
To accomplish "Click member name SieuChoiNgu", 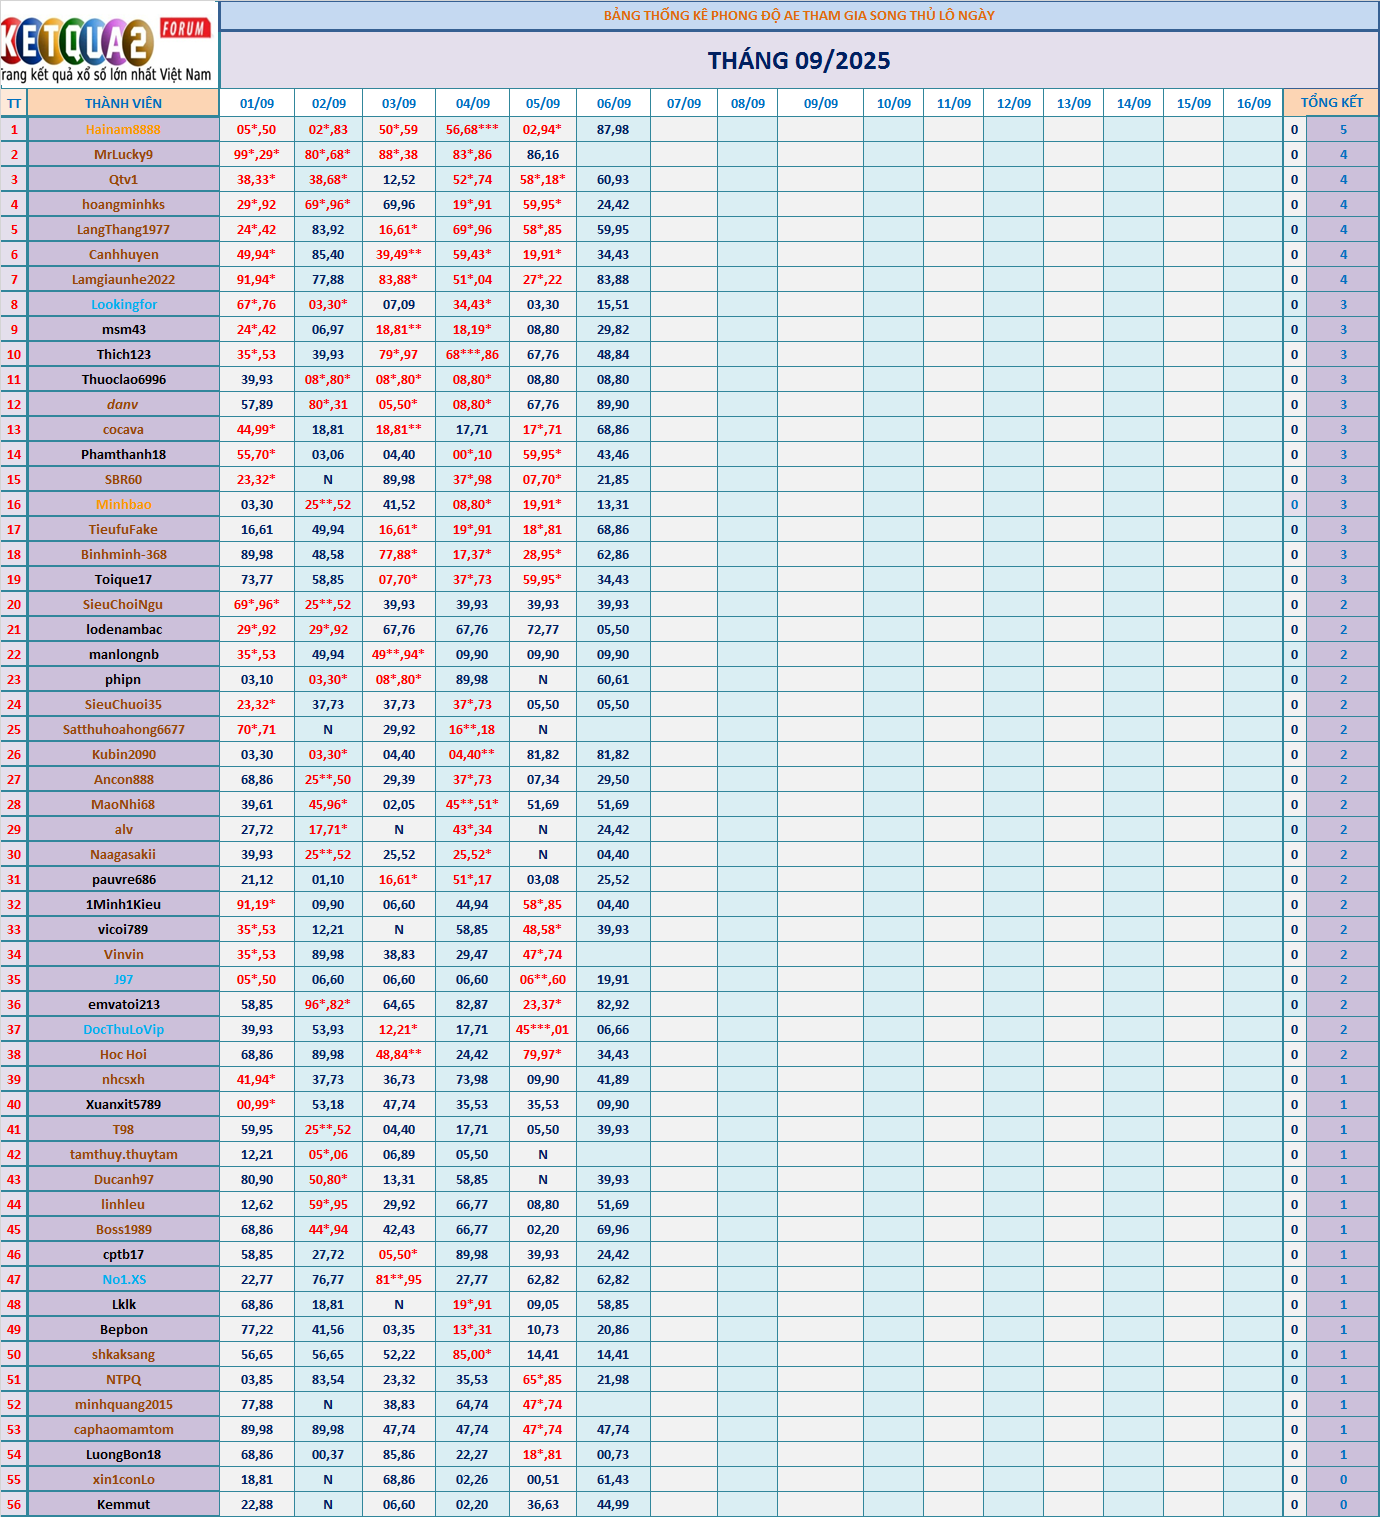I will (123, 604).
